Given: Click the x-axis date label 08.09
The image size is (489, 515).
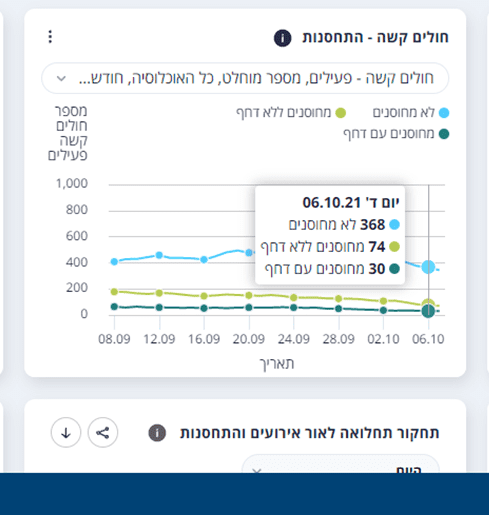Looking at the screenshot, I should [x=114, y=339].
